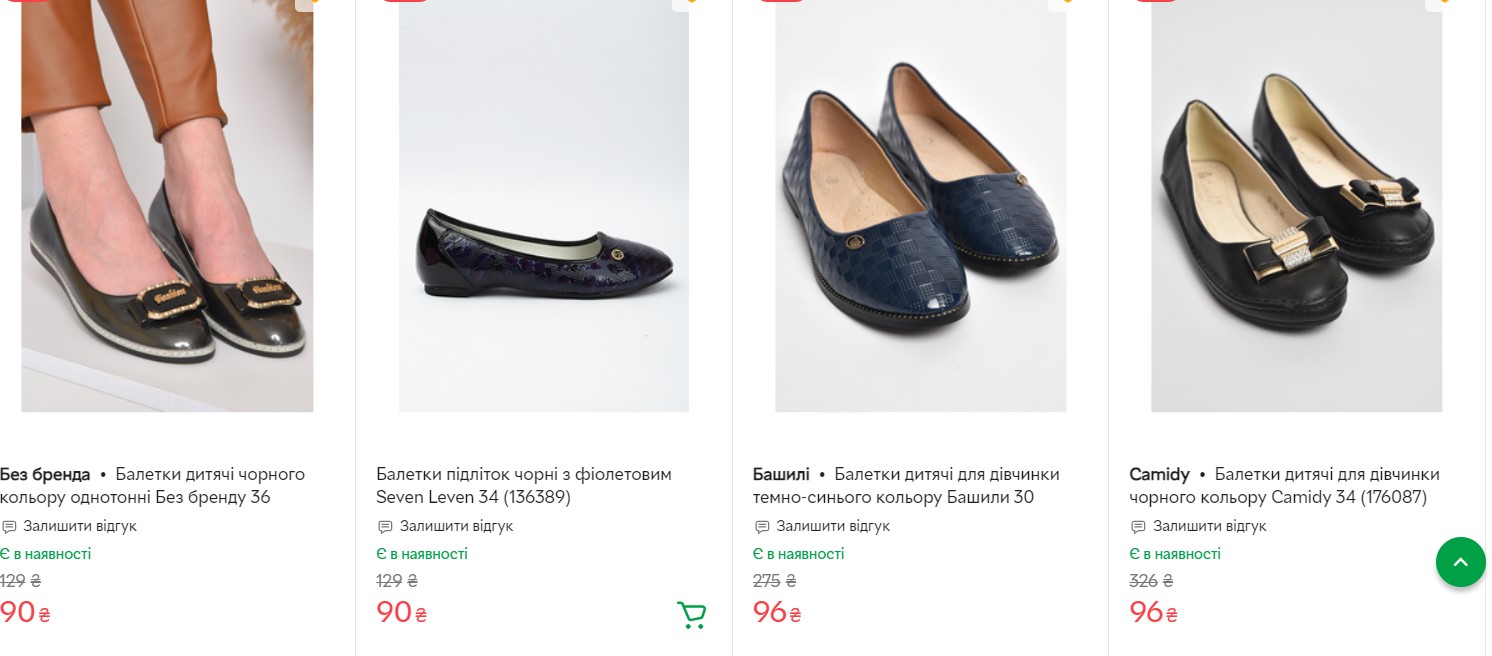Leave a review for Camidy flats

tap(1209, 526)
